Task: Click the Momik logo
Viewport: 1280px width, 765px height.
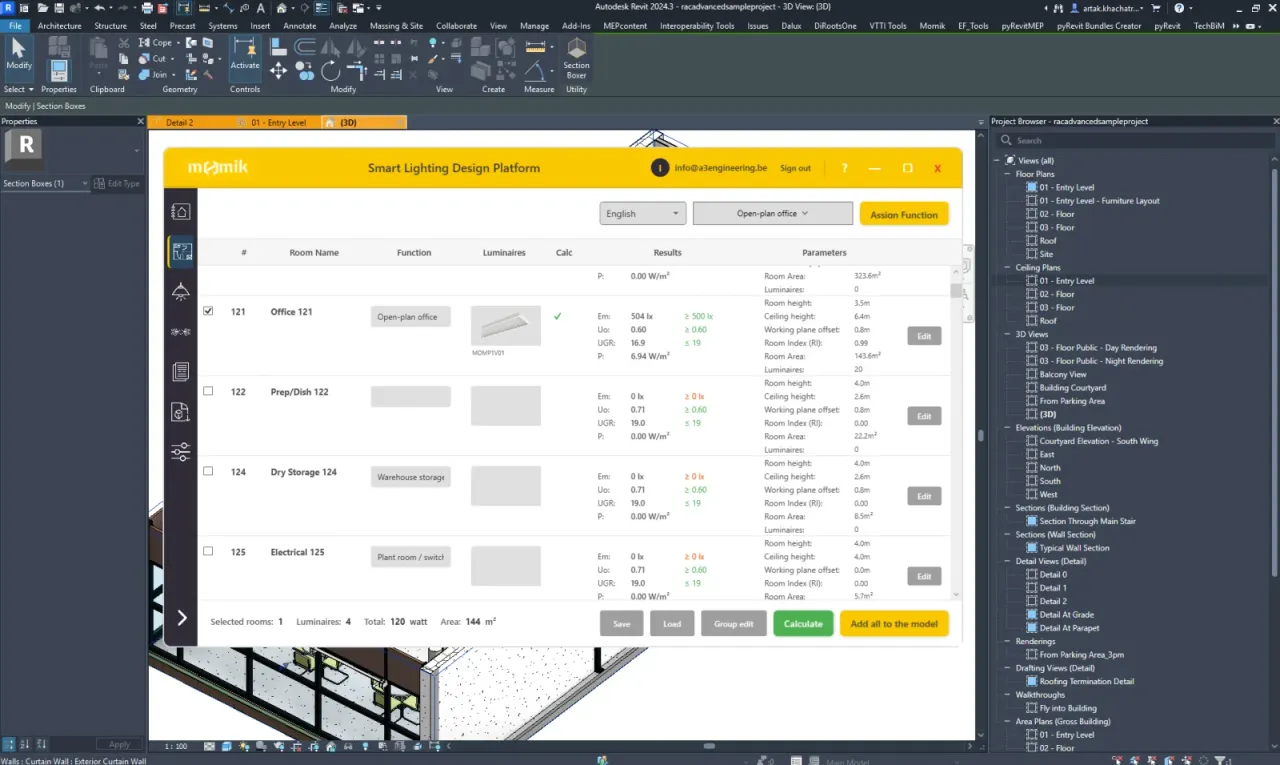Action: (217, 168)
